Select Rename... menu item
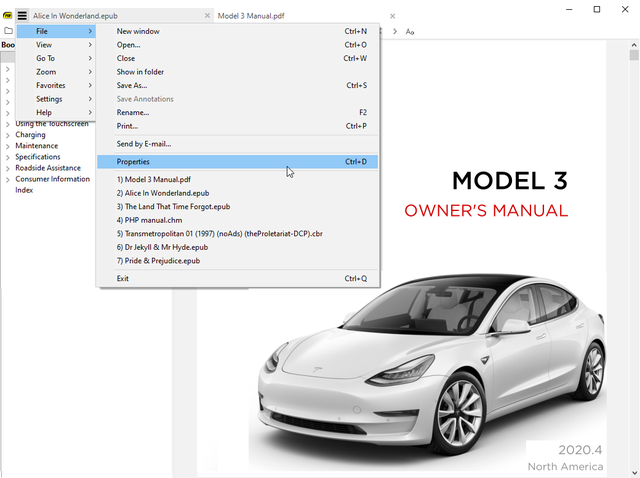 pyautogui.click(x=238, y=112)
